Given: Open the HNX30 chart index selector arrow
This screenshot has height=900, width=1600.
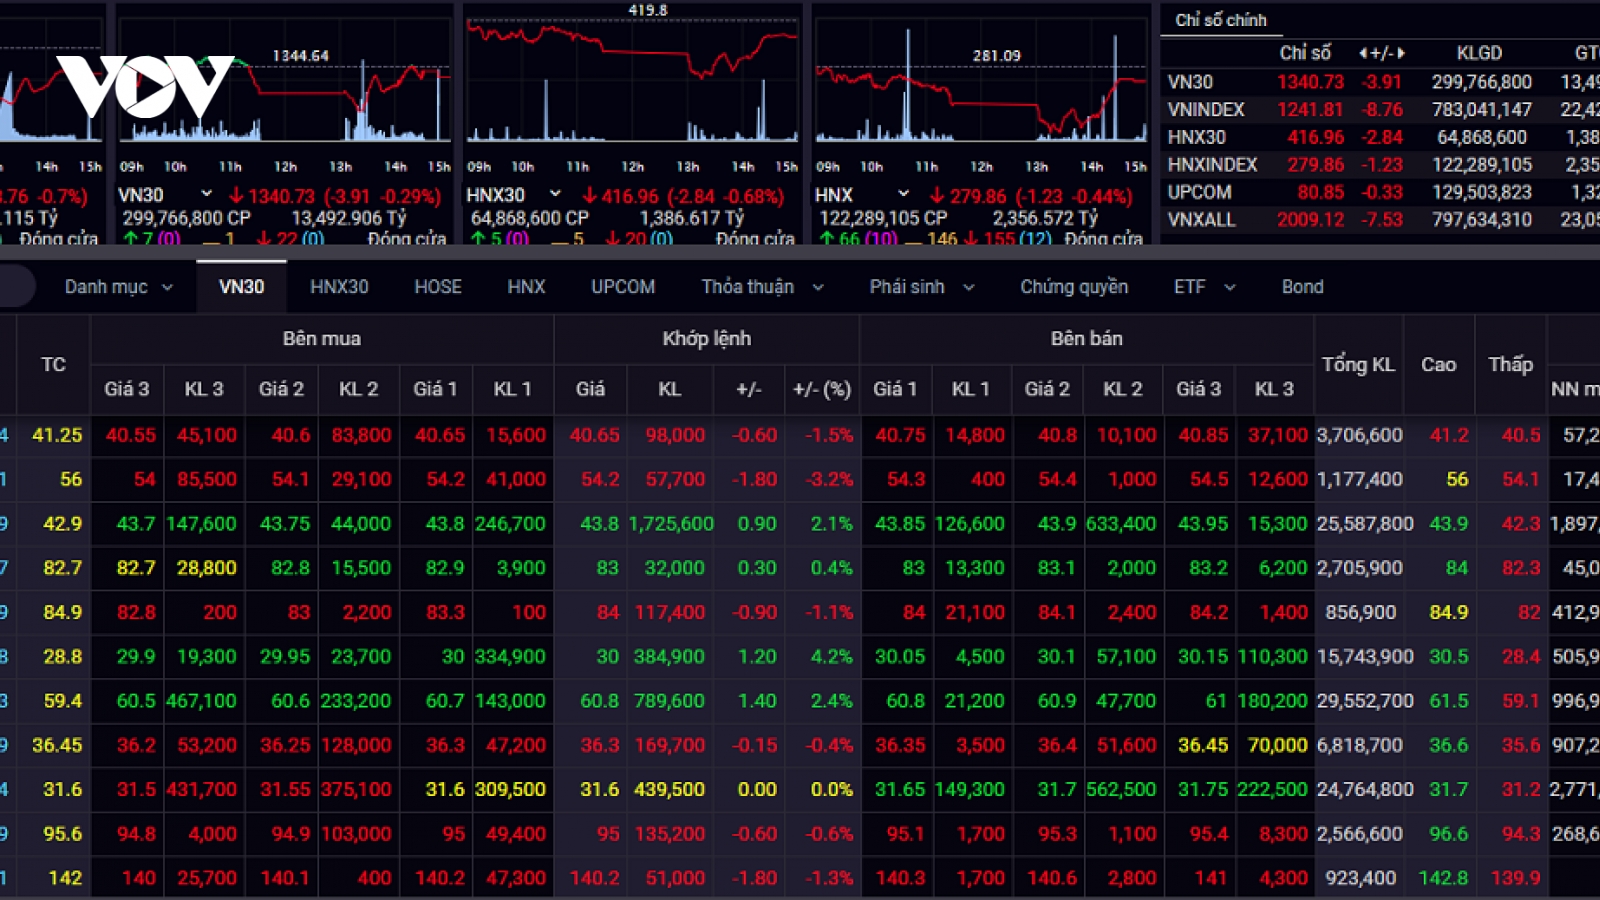Looking at the screenshot, I should click(555, 194).
